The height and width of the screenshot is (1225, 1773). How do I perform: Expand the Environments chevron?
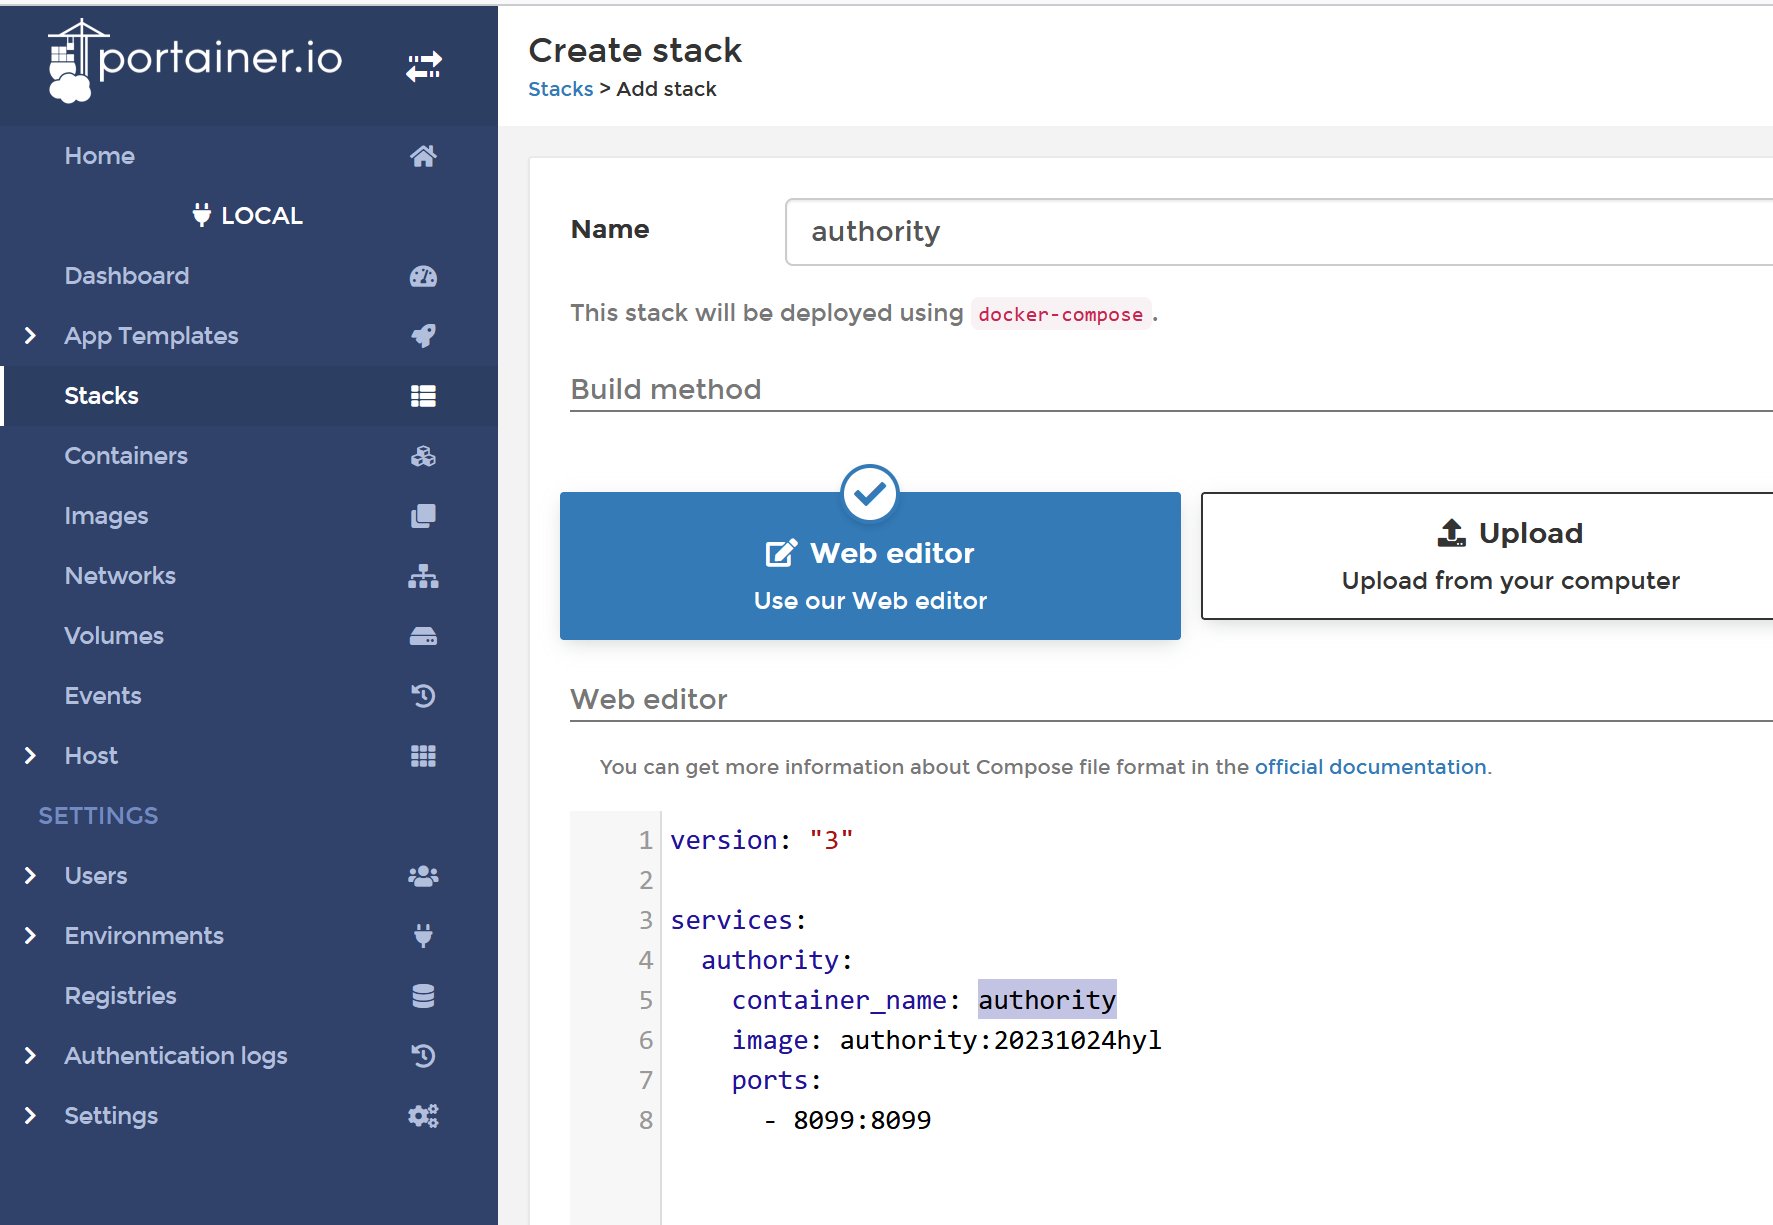30,936
